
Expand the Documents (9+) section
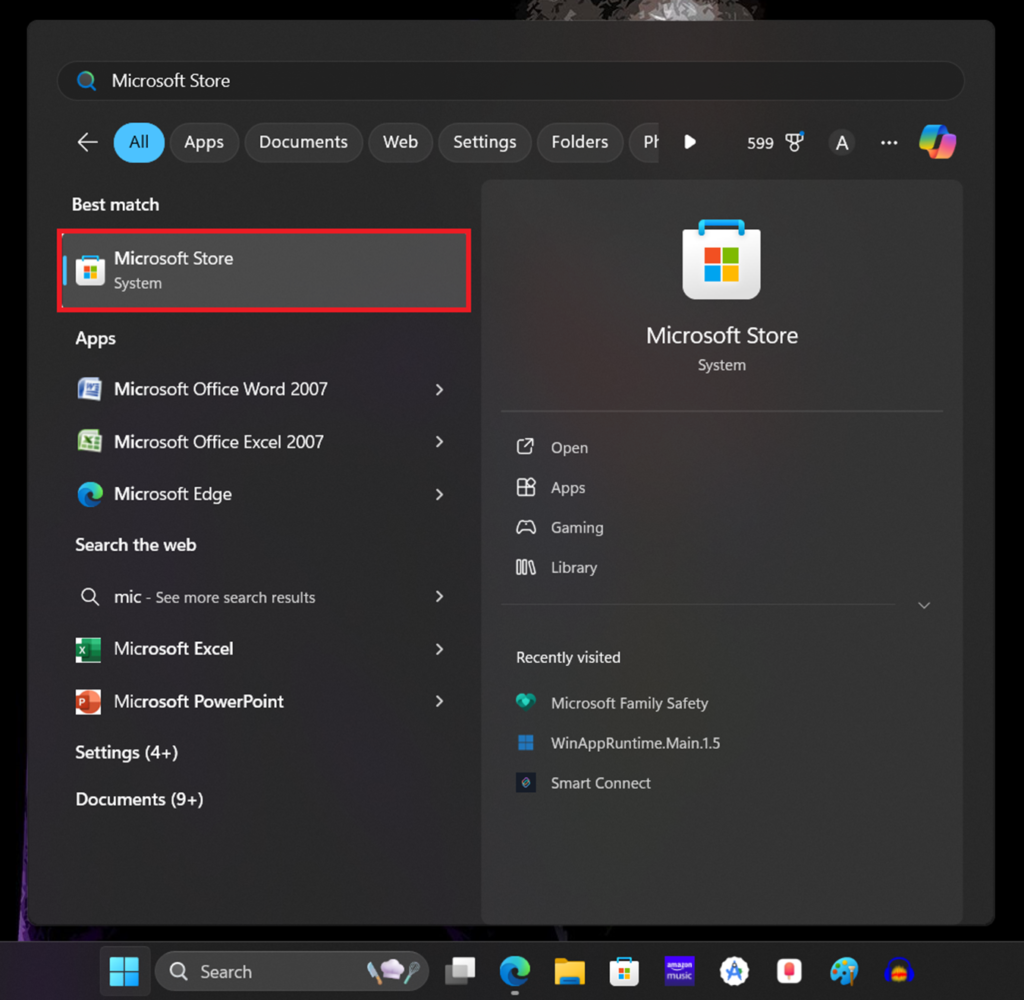pyautogui.click(x=139, y=799)
